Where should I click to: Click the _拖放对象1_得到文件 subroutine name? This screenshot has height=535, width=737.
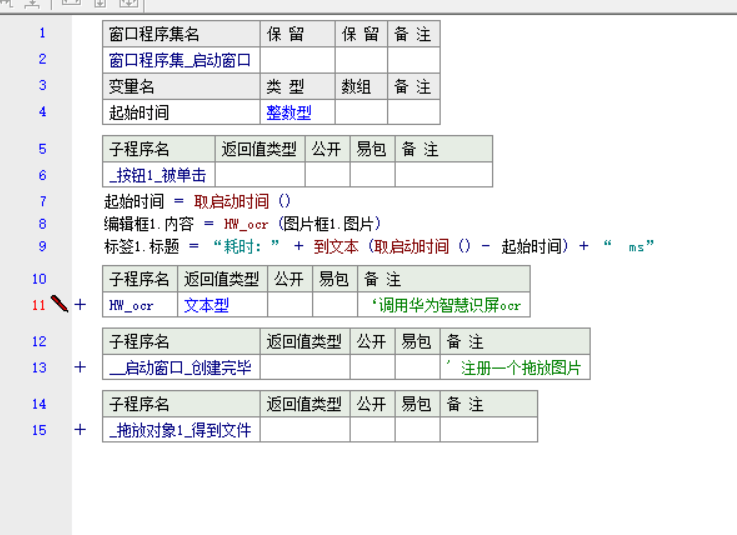[181, 430]
